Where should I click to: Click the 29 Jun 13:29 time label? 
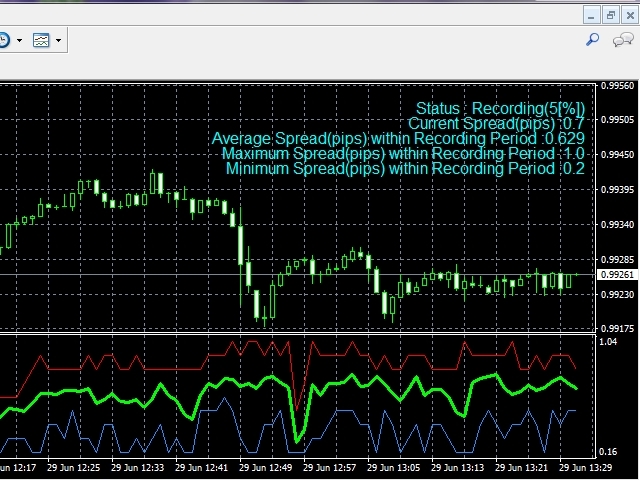pos(586,468)
